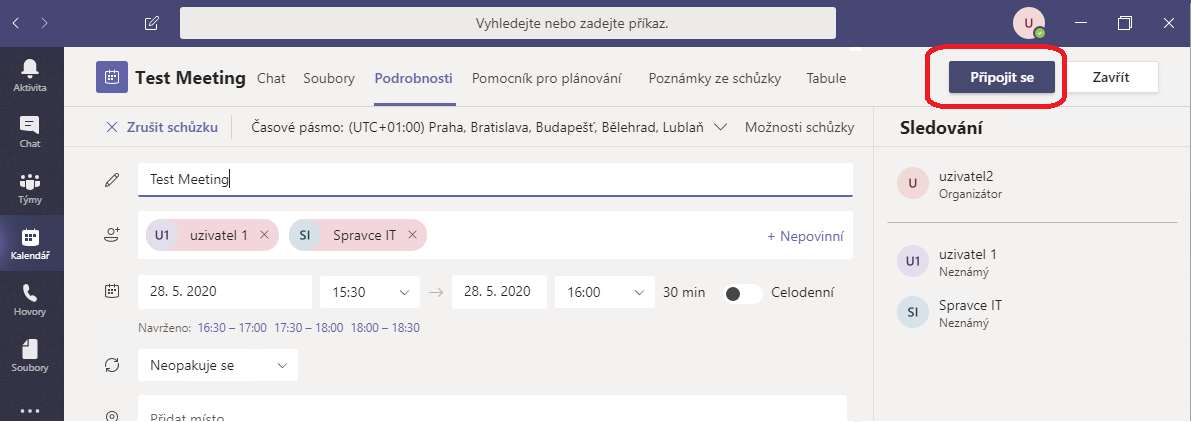Show more apps ellipsis in the sidebar
Screen dimensions: 1191x422
(x=30, y=409)
